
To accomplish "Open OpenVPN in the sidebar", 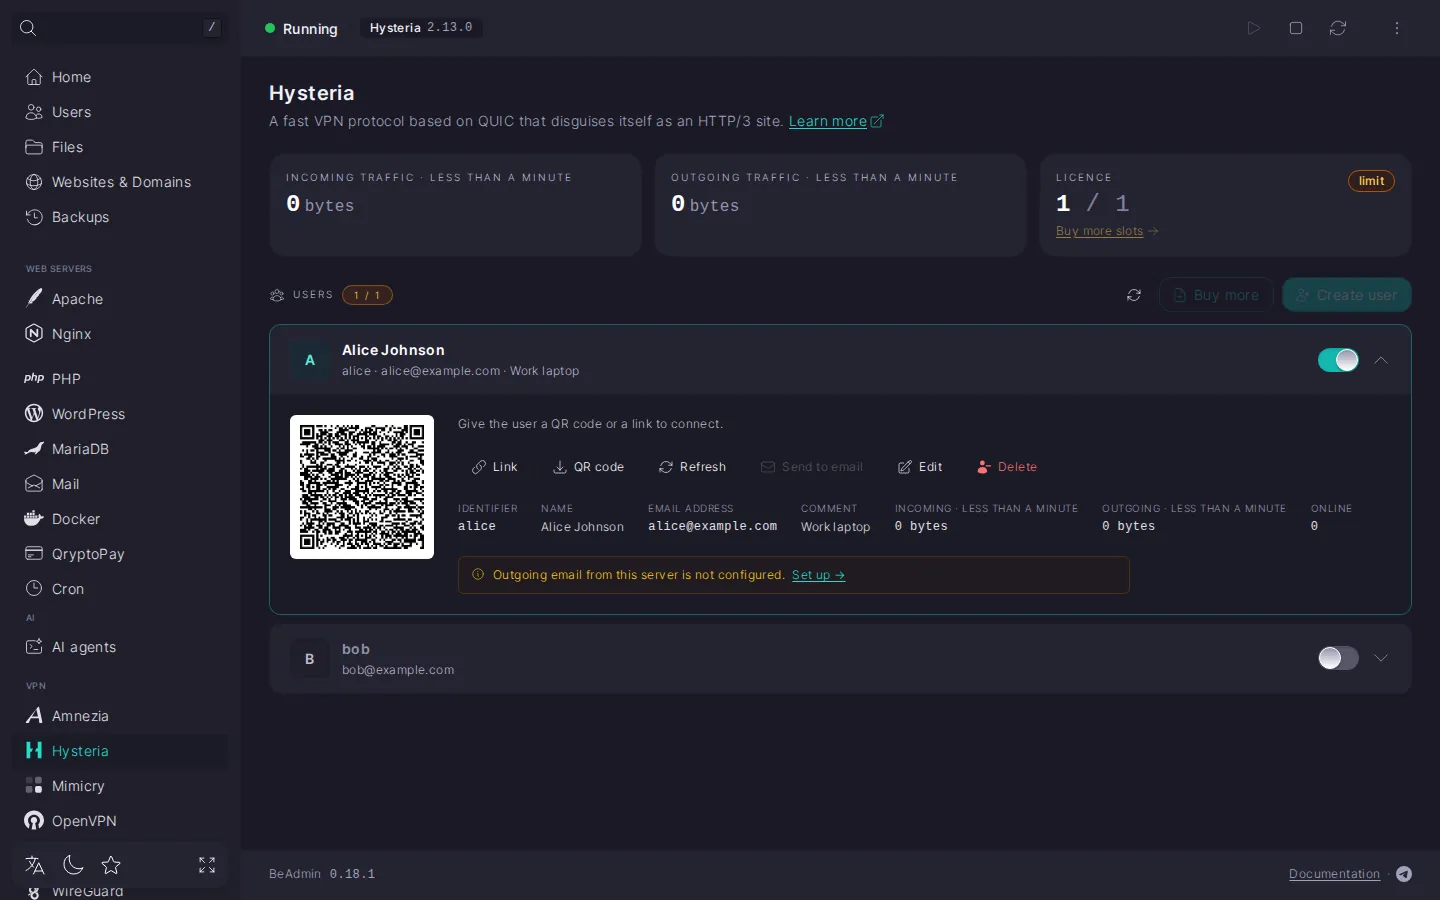I will click(x=120, y=821).
